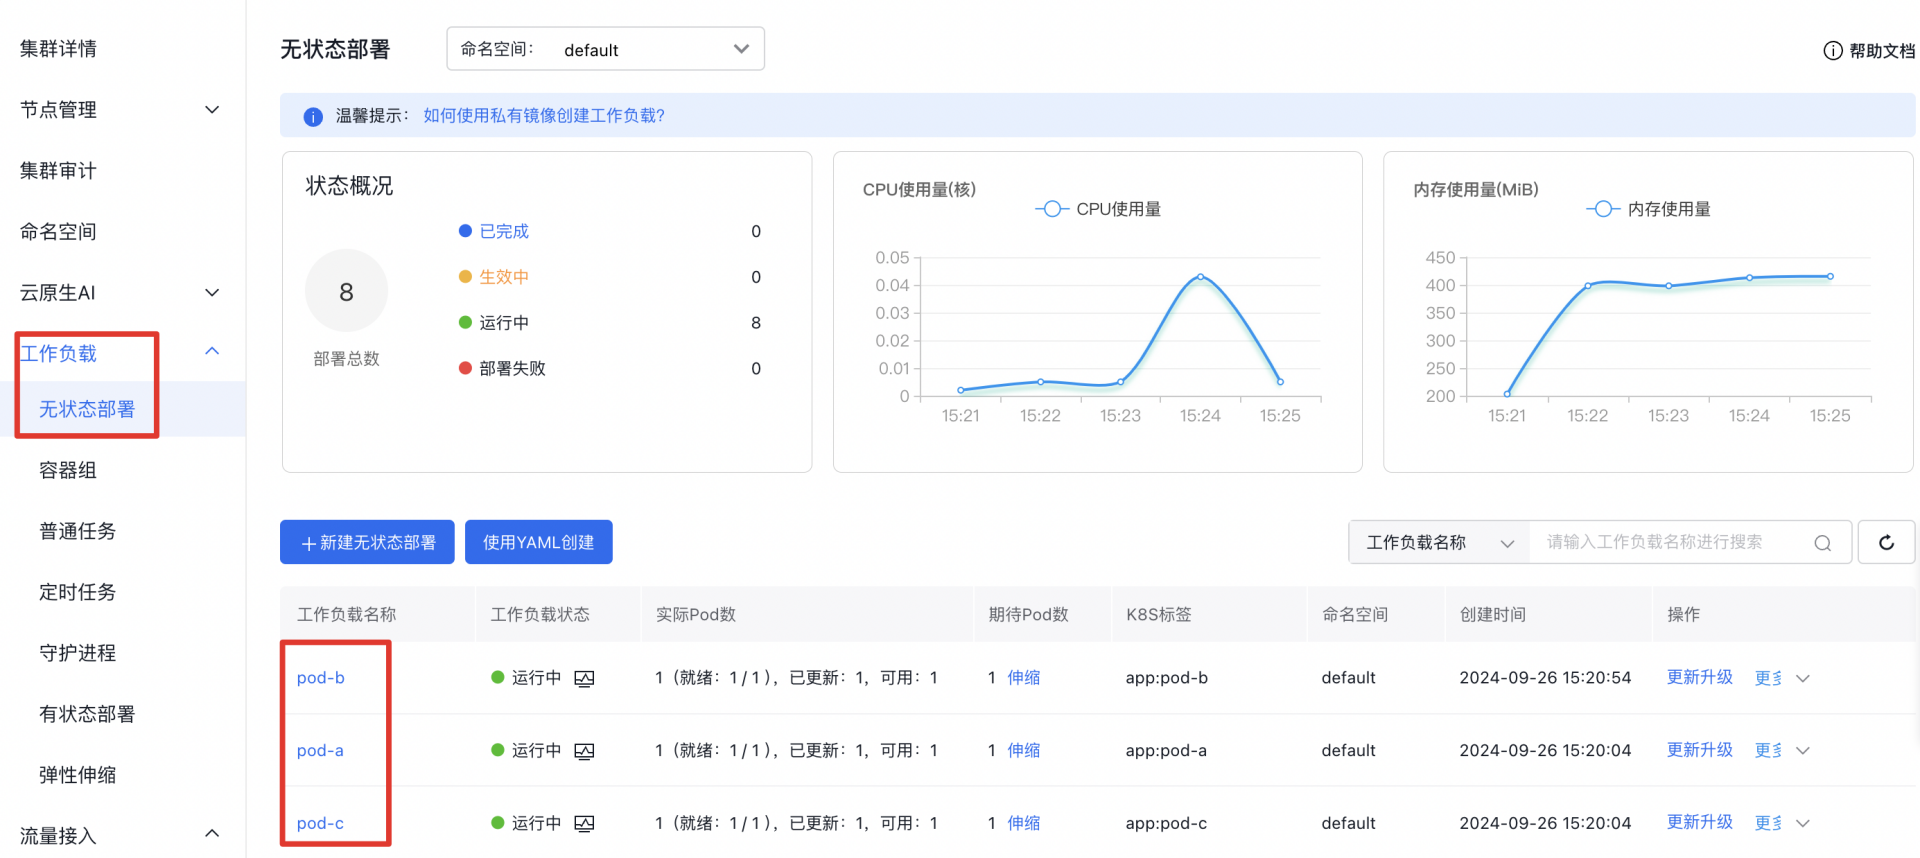Screen dimensions: 1920x858
Task: Open the namespace default dropdown
Action: (605, 49)
